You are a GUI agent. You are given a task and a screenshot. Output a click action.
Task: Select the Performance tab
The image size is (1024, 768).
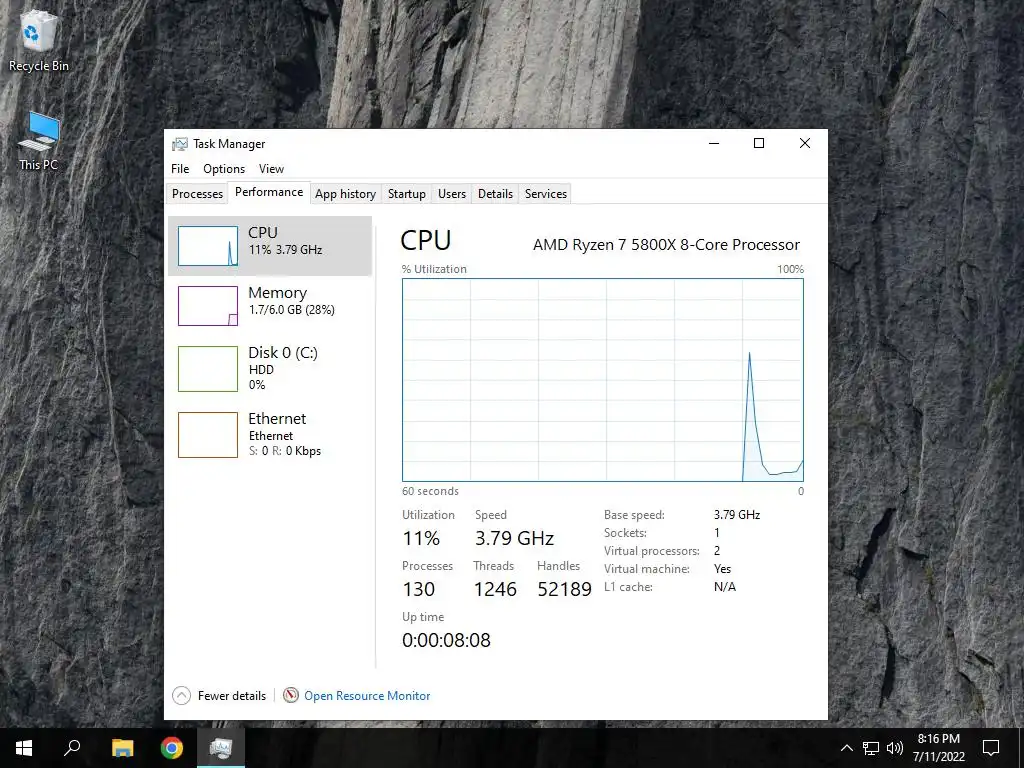pos(269,192)
